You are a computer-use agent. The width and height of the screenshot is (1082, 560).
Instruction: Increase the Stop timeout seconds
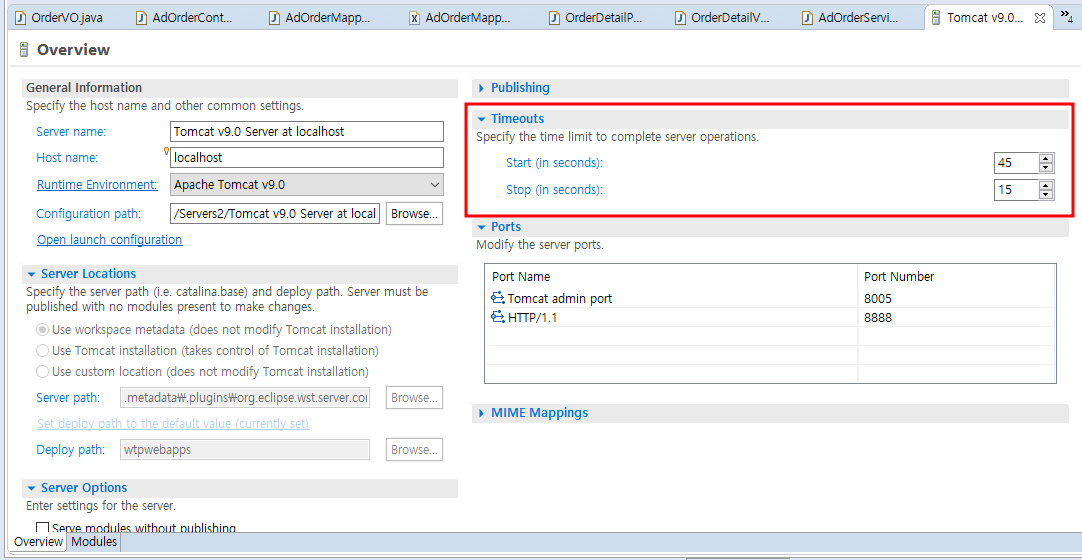1046,185
